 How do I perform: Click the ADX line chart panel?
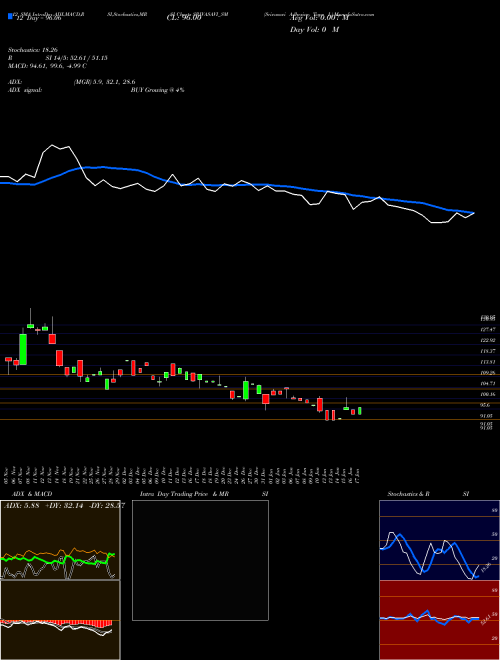(x=60, y=540)
